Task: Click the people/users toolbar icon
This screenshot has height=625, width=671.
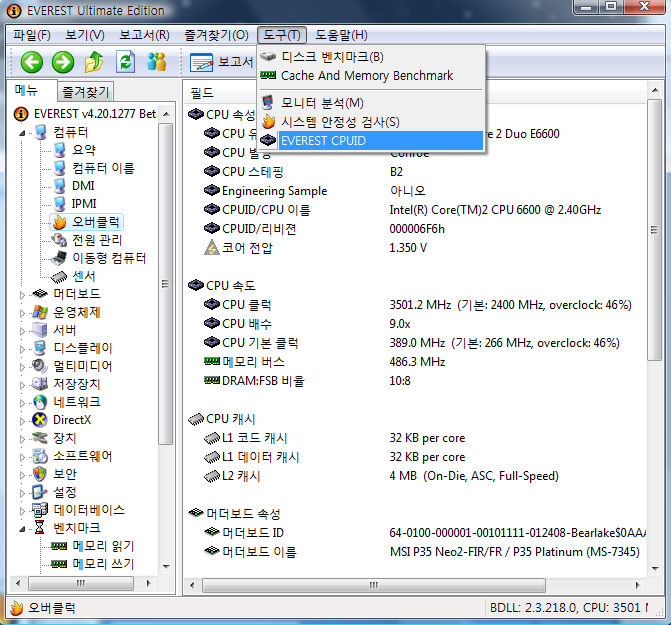Action: tap(157, 62)
